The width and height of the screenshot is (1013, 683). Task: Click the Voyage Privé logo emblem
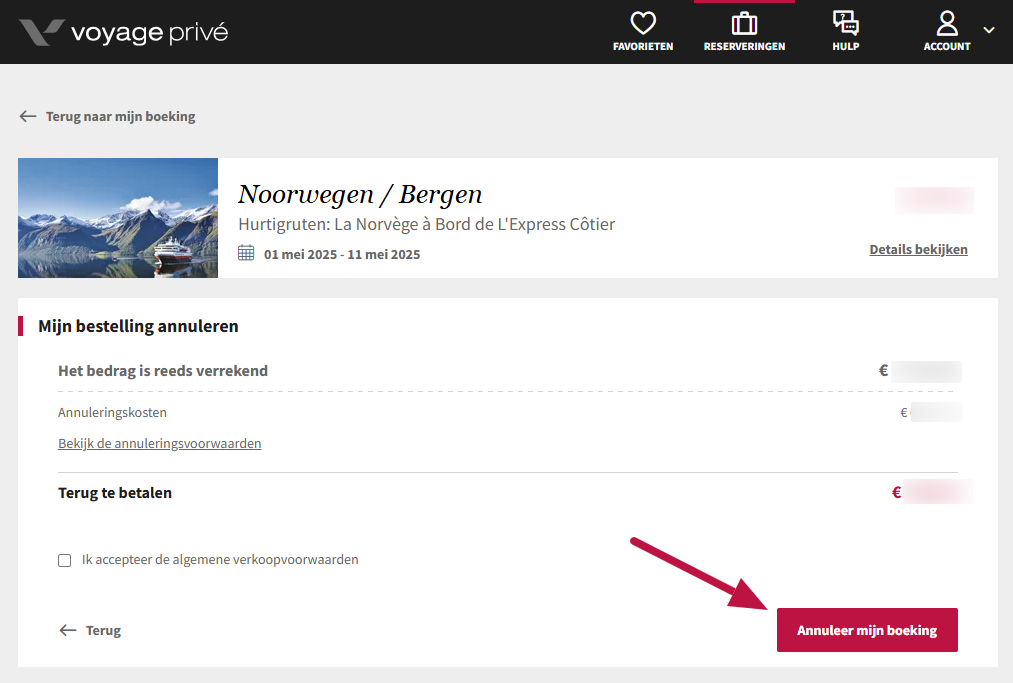(x=41, y=32)
